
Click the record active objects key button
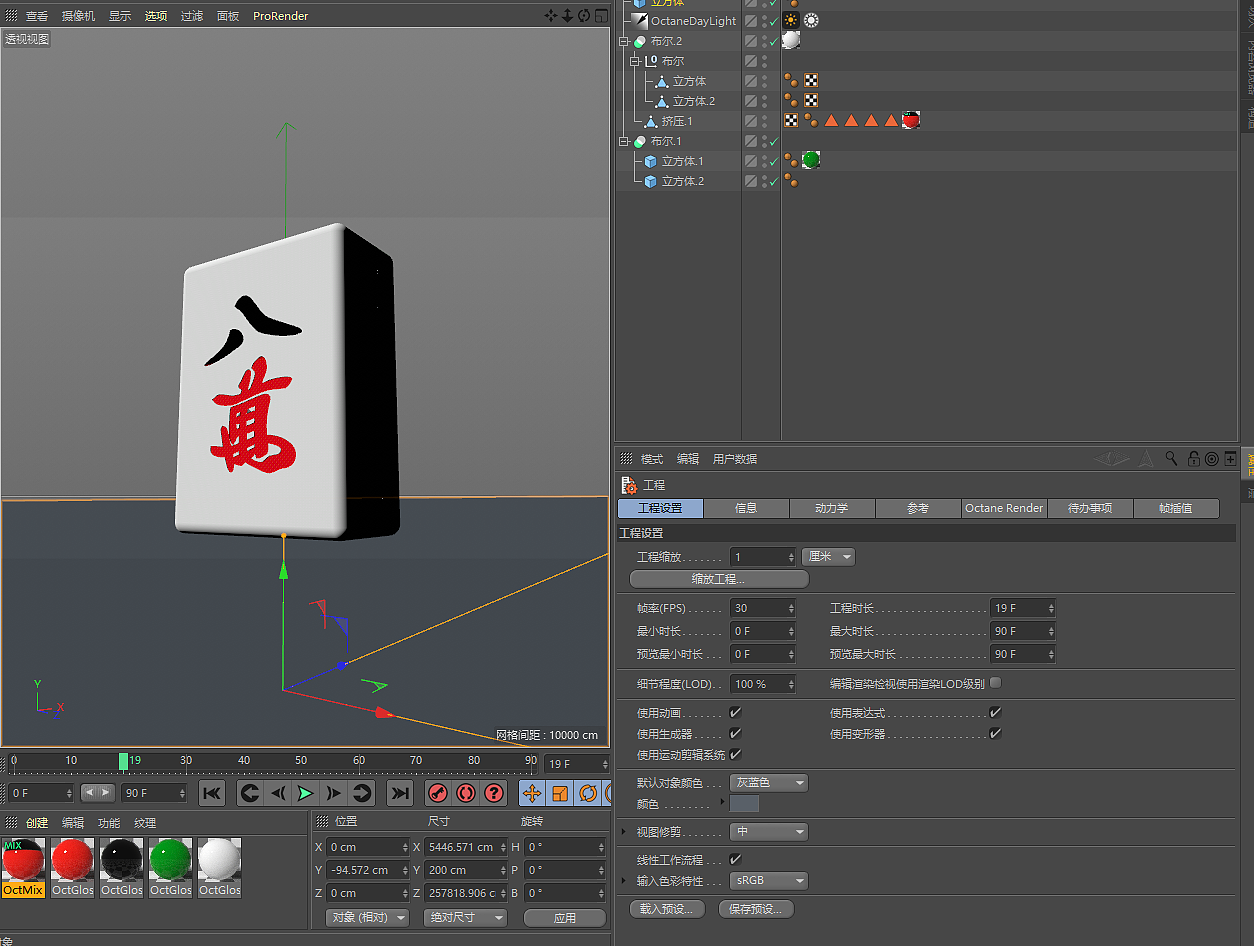pos(438,793)
